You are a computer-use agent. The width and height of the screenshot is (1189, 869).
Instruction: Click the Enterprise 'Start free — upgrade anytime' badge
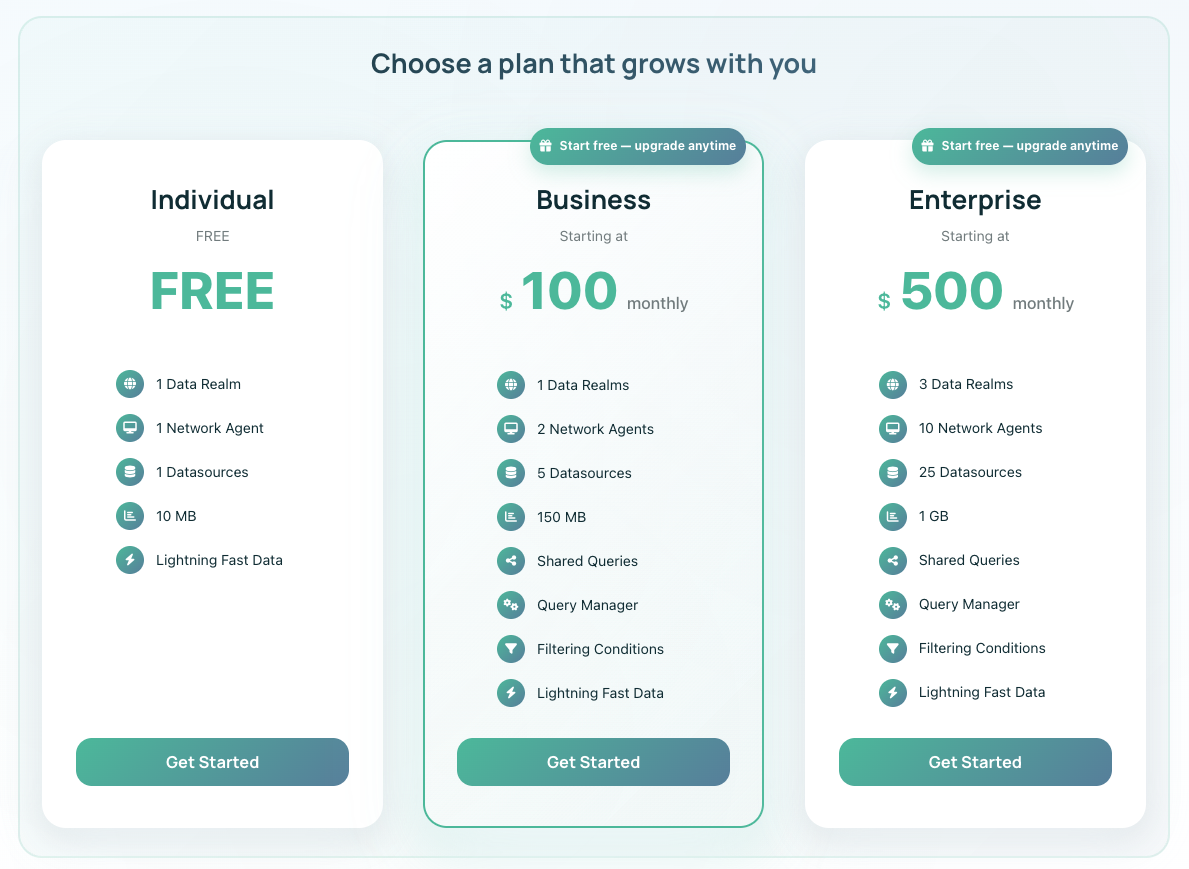click(x=1019, y=146)
